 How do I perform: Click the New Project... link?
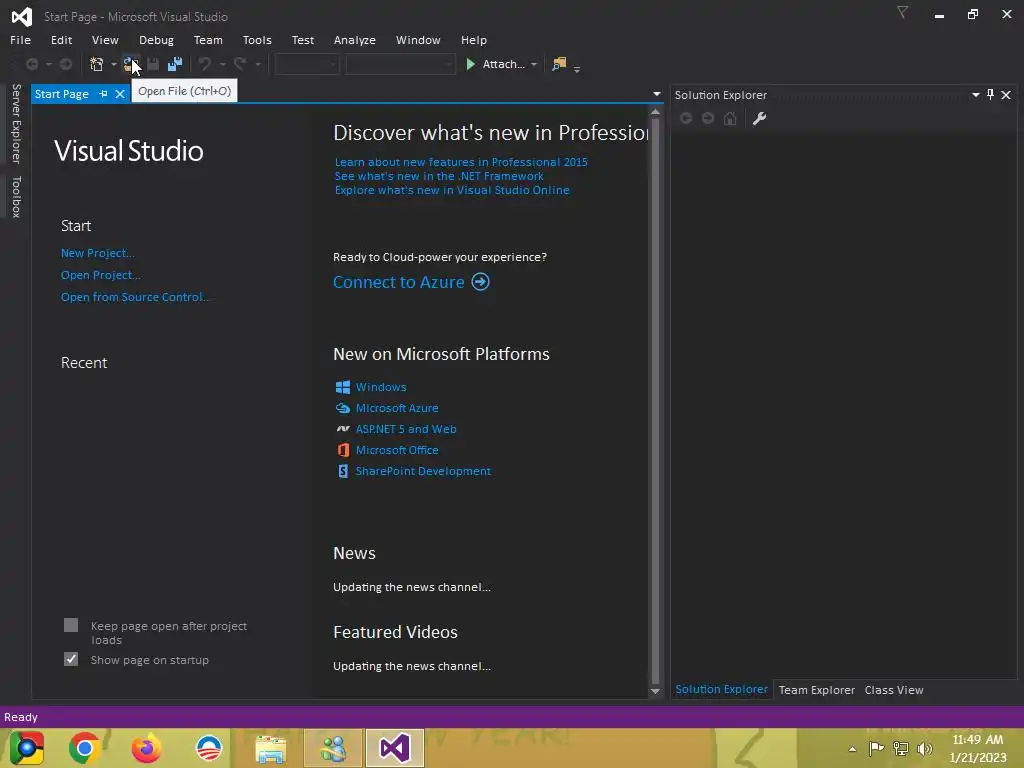pos(97,253)
